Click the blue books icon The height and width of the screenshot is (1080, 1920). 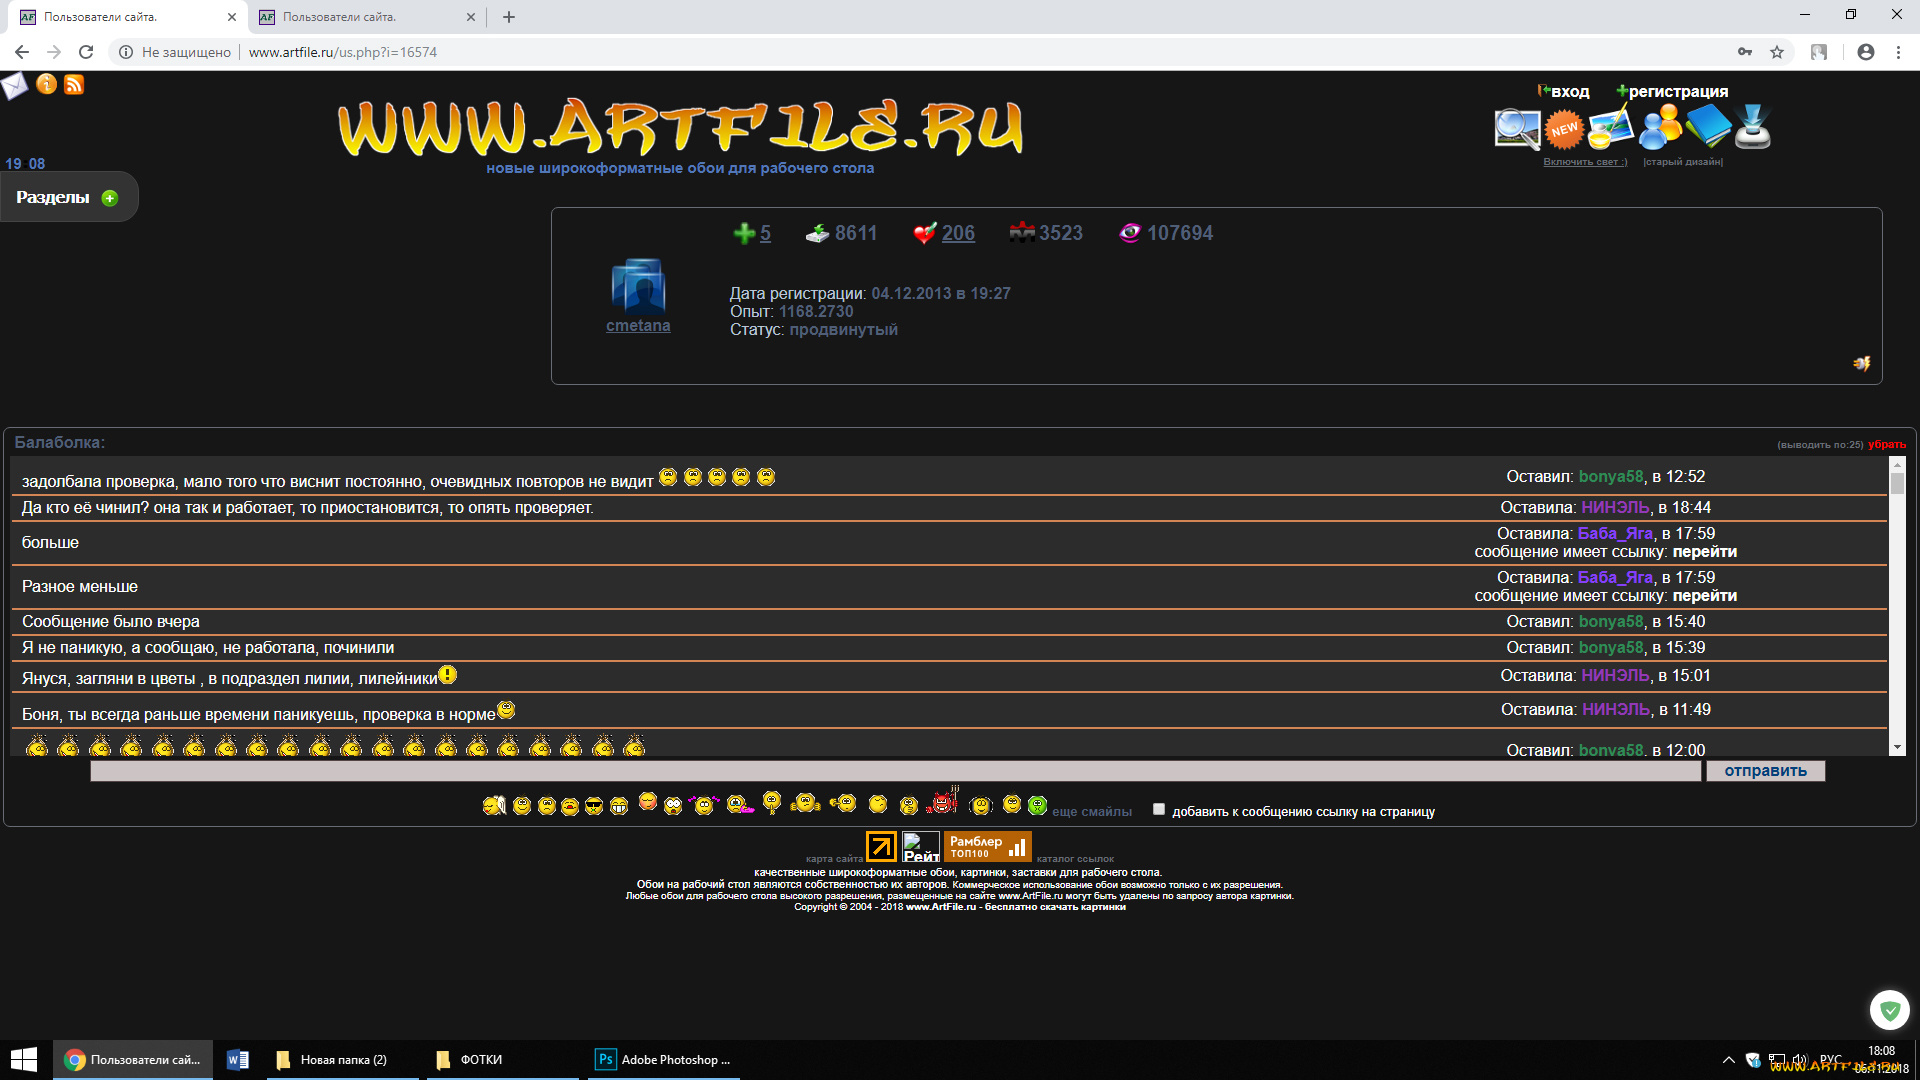pyautogui.click(x=1708, y=128)
